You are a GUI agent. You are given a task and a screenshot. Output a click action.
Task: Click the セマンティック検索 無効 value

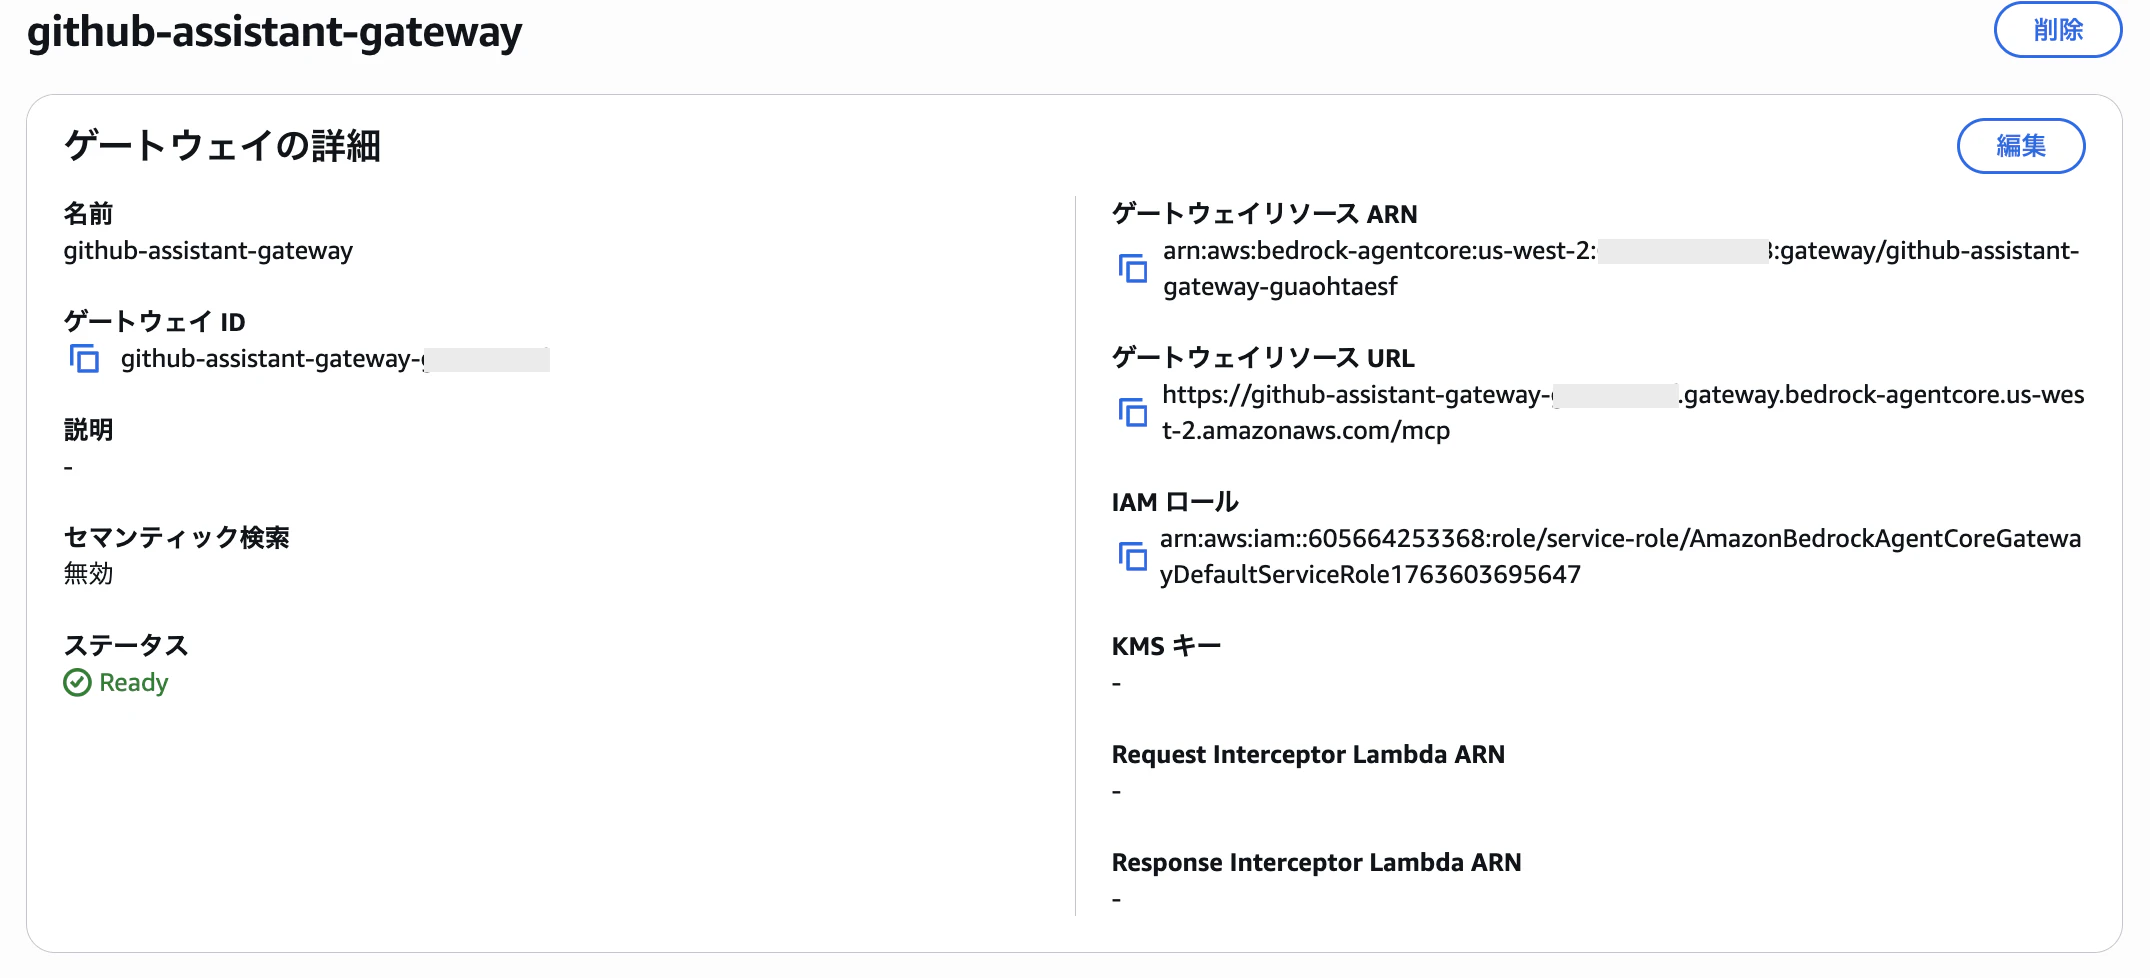pyautogui.click(x=88, y=573)
